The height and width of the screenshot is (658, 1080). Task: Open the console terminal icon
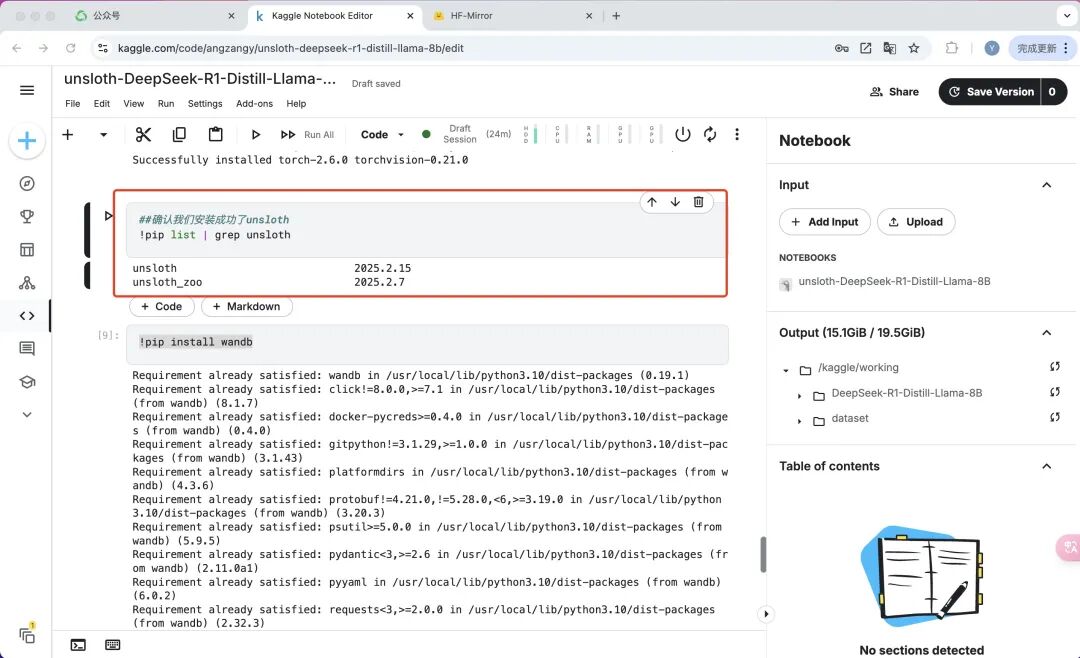[79, 645]
